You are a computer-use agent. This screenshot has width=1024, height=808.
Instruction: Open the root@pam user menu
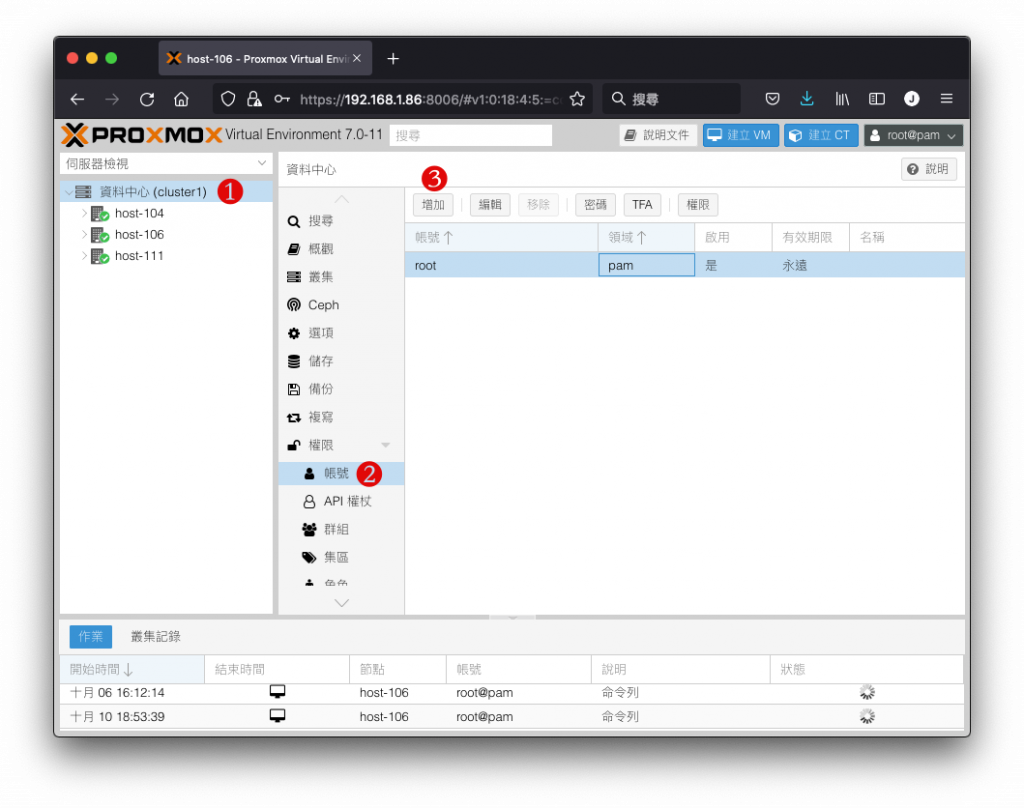[913, 135]
